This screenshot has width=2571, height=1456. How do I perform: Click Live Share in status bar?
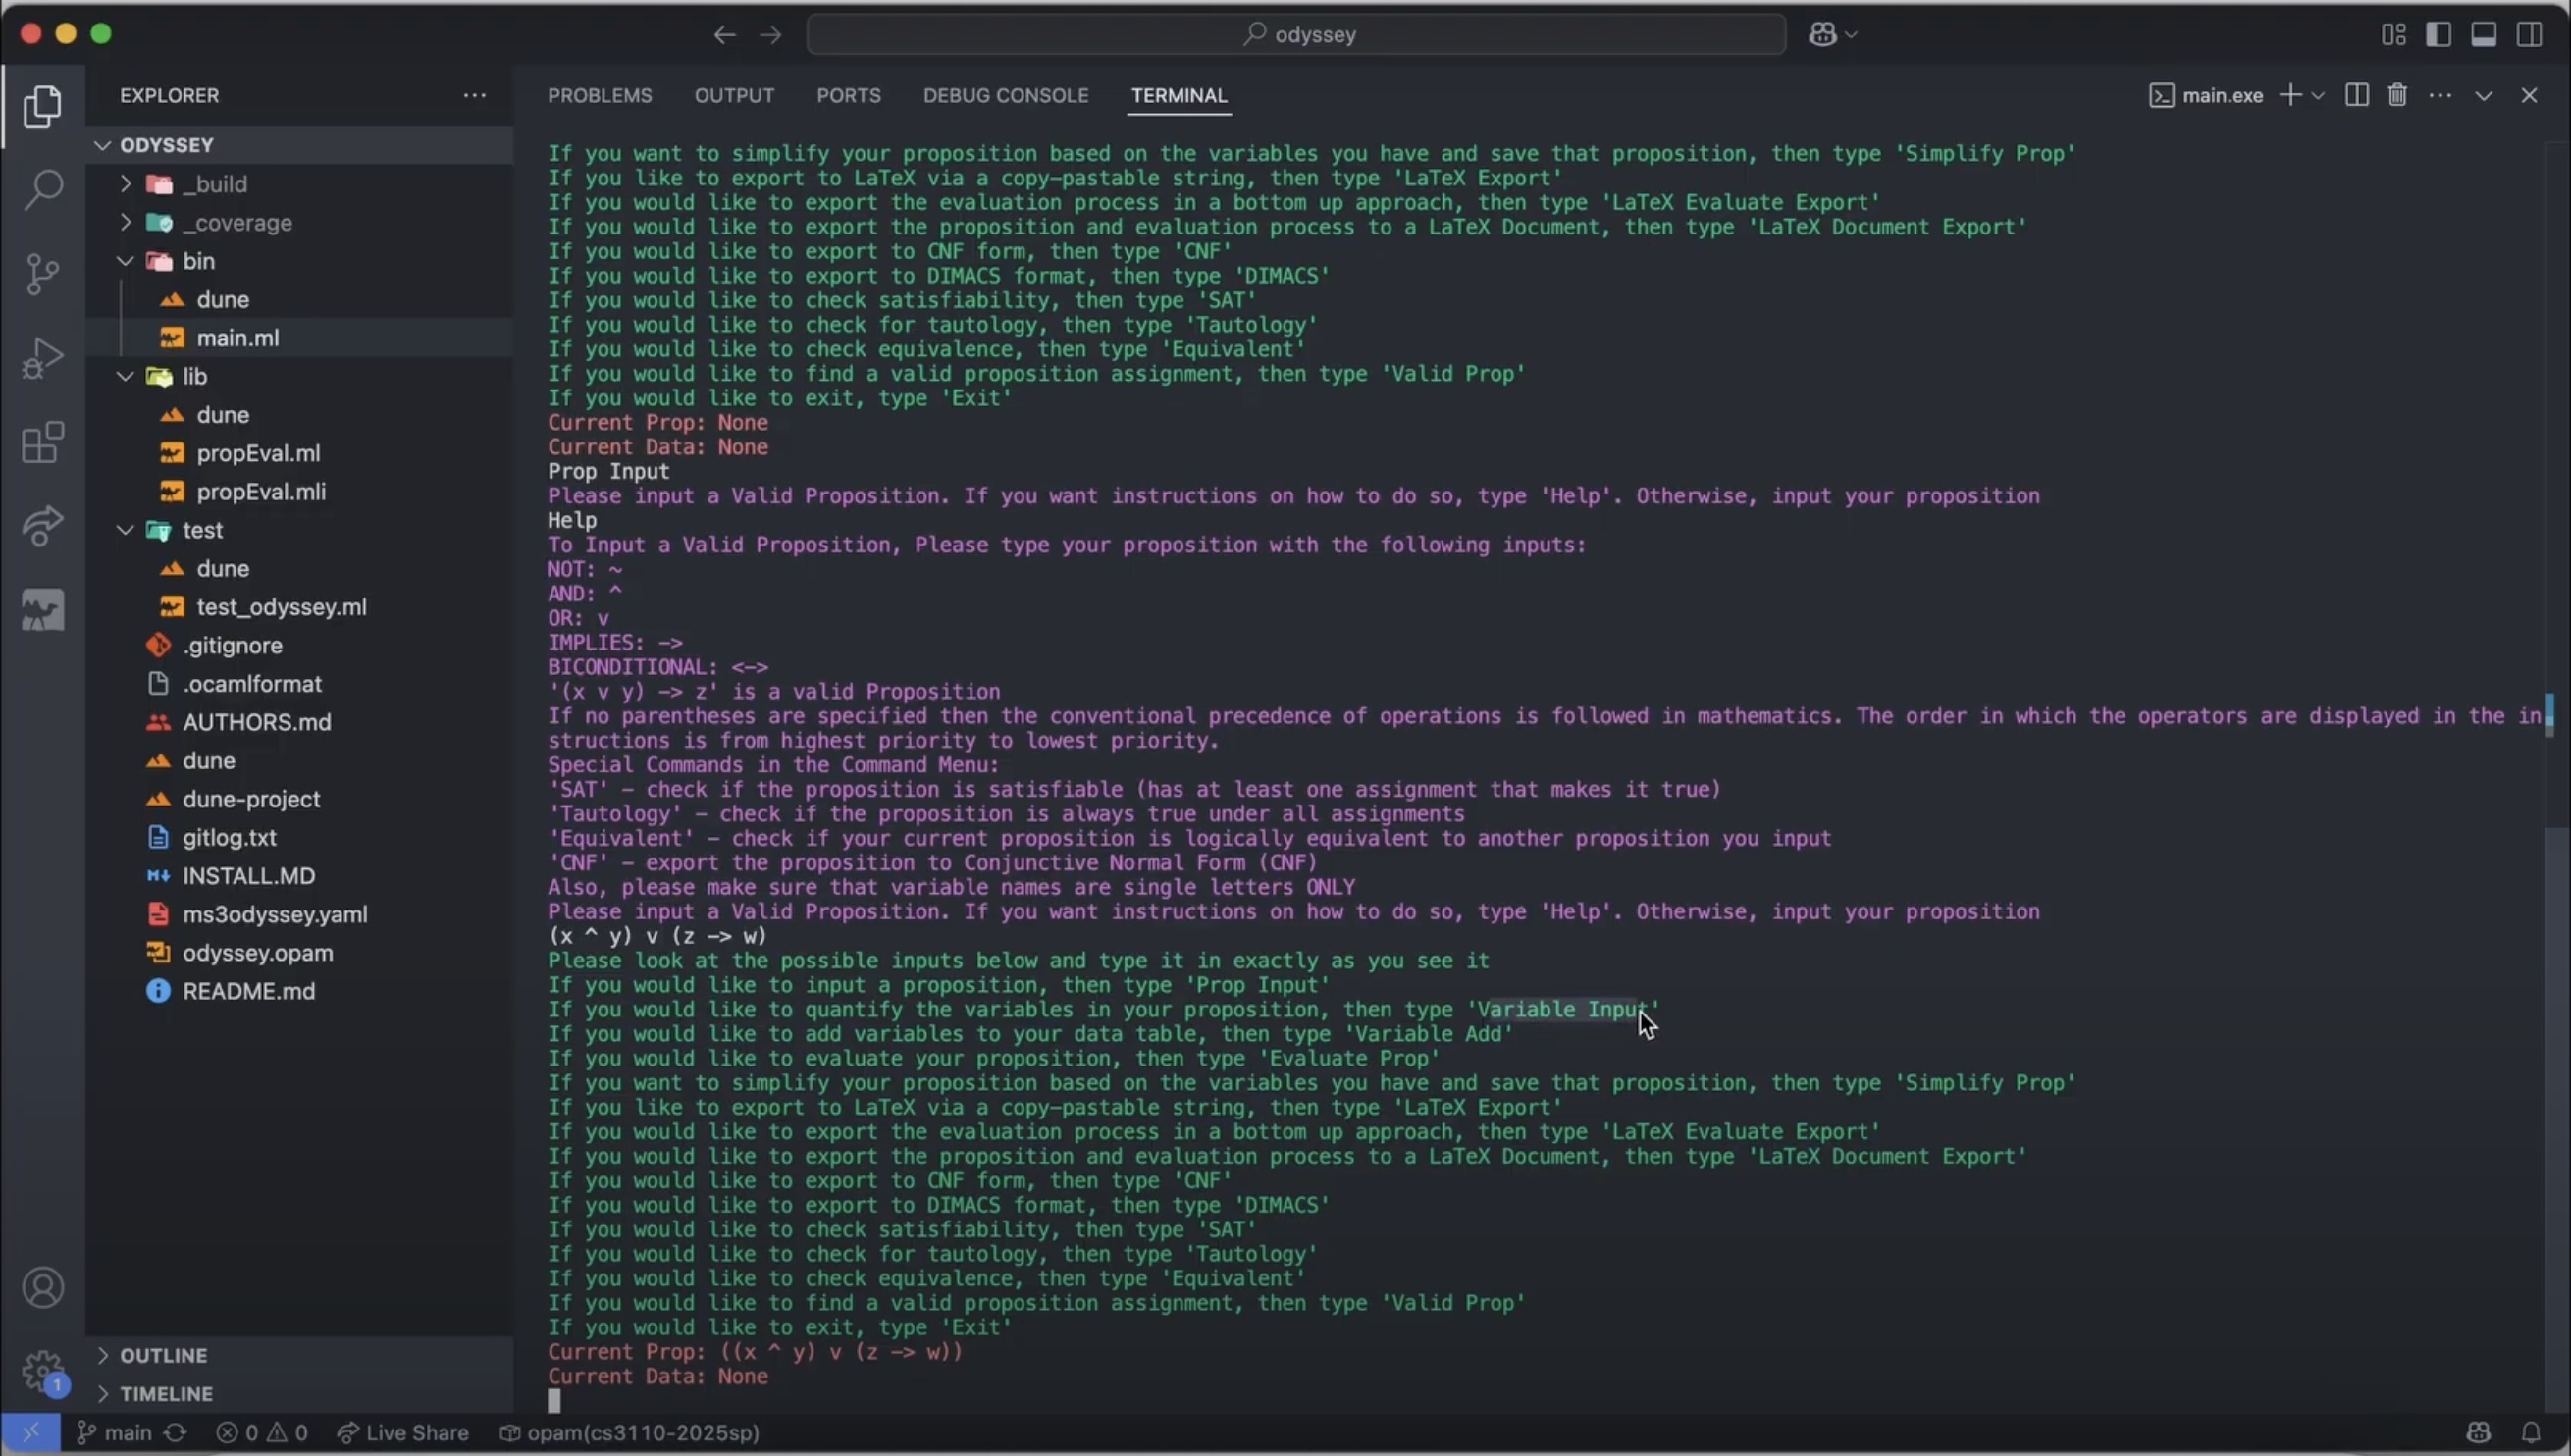pyautogui.click(x=403, y=1432)
